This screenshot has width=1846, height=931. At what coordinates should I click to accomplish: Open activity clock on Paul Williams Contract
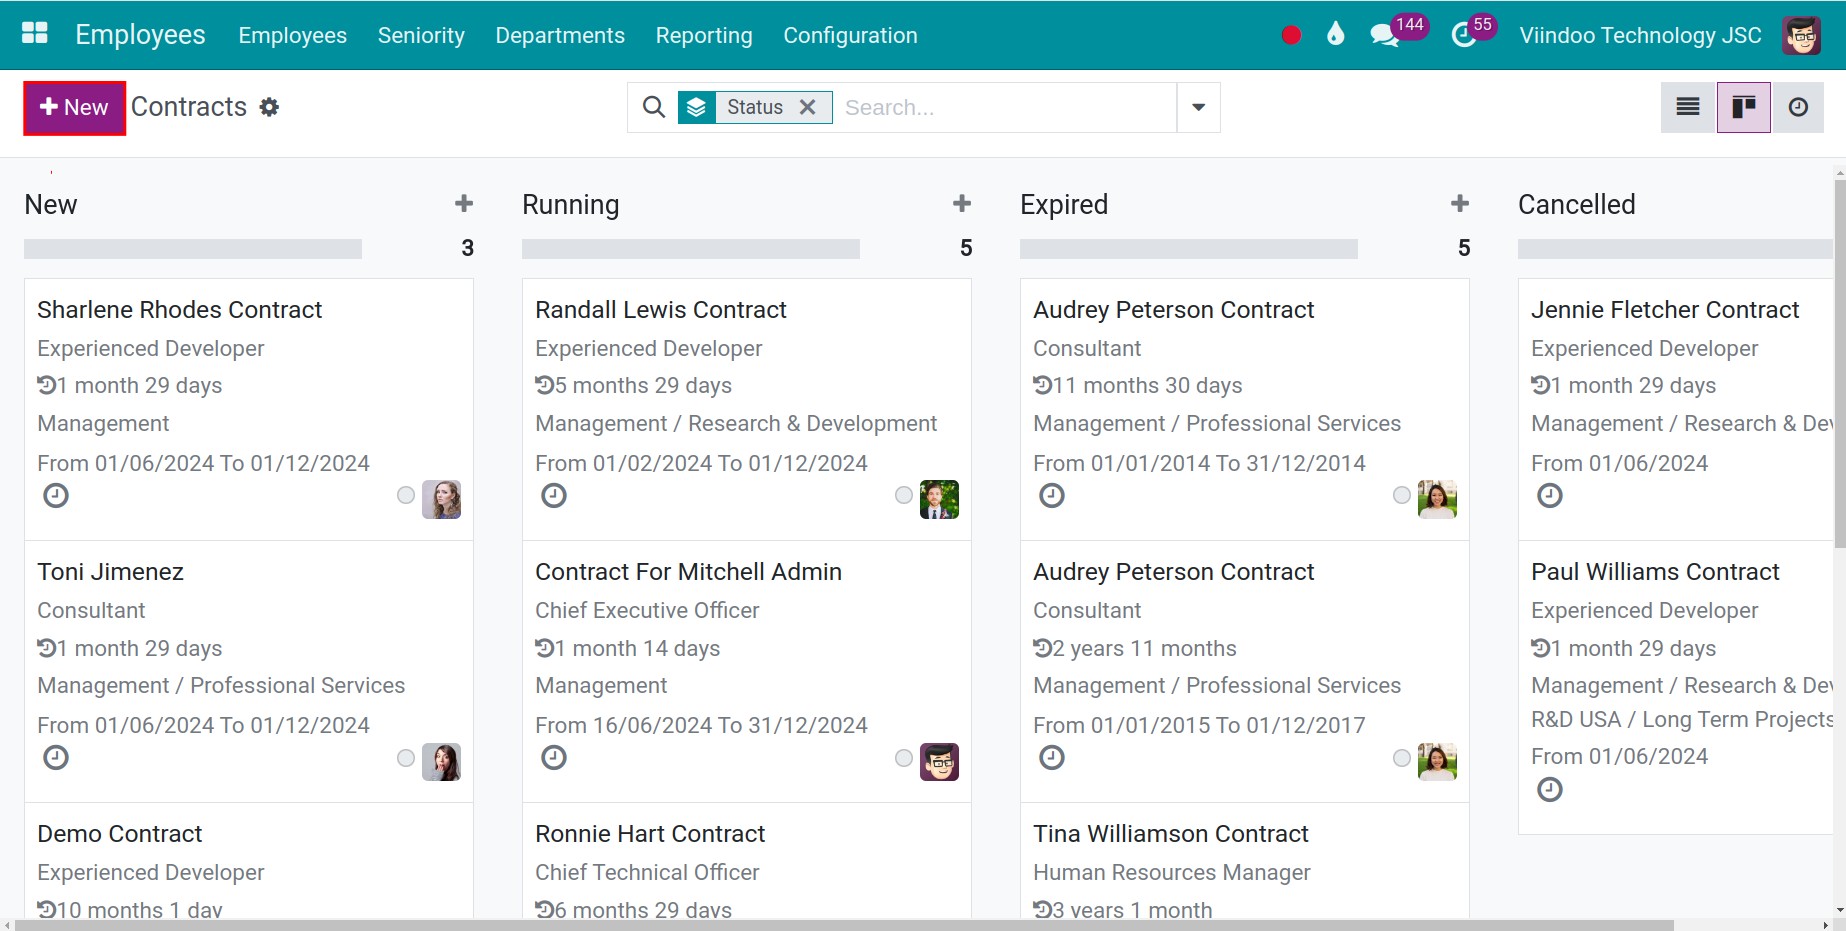pyautogui.click(x=1550, y=790)
